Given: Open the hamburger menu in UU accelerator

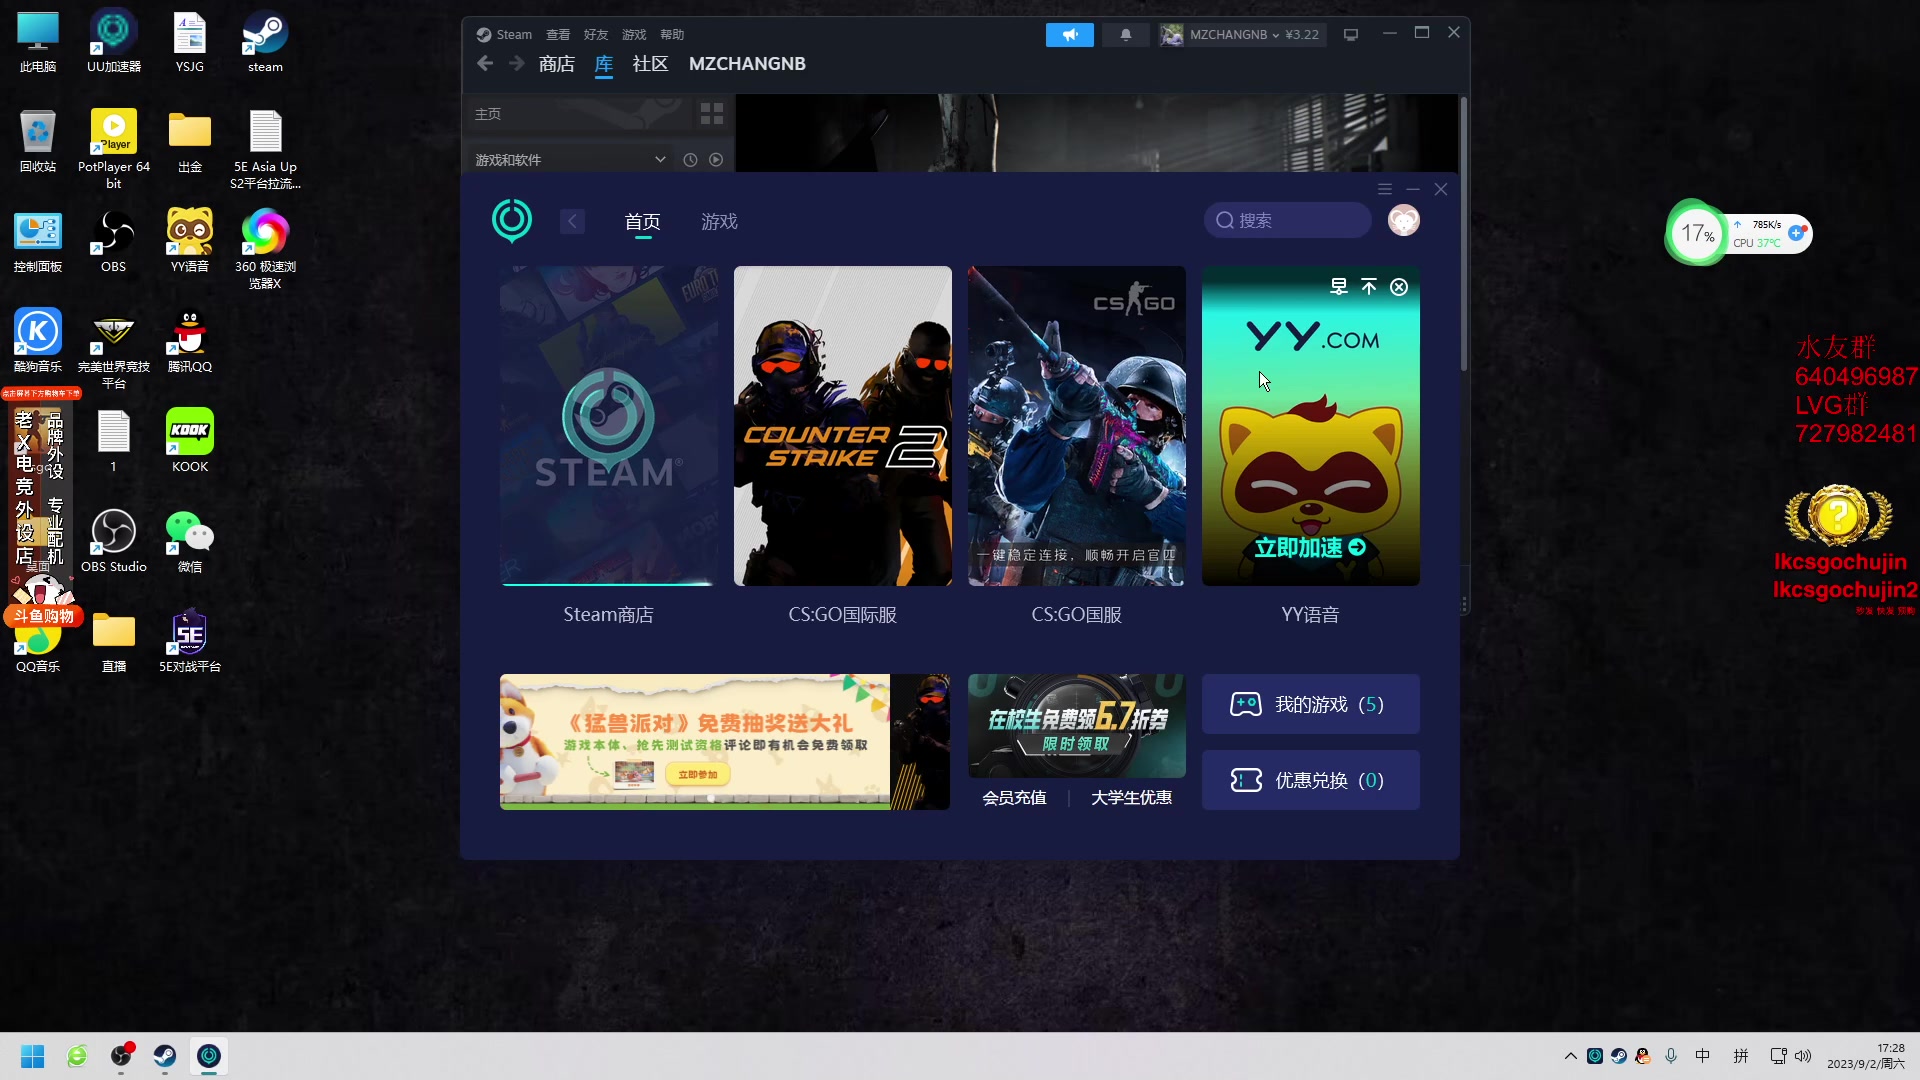Looking at the screenshot, I should pyautogui.click(x=1385, y=189).
